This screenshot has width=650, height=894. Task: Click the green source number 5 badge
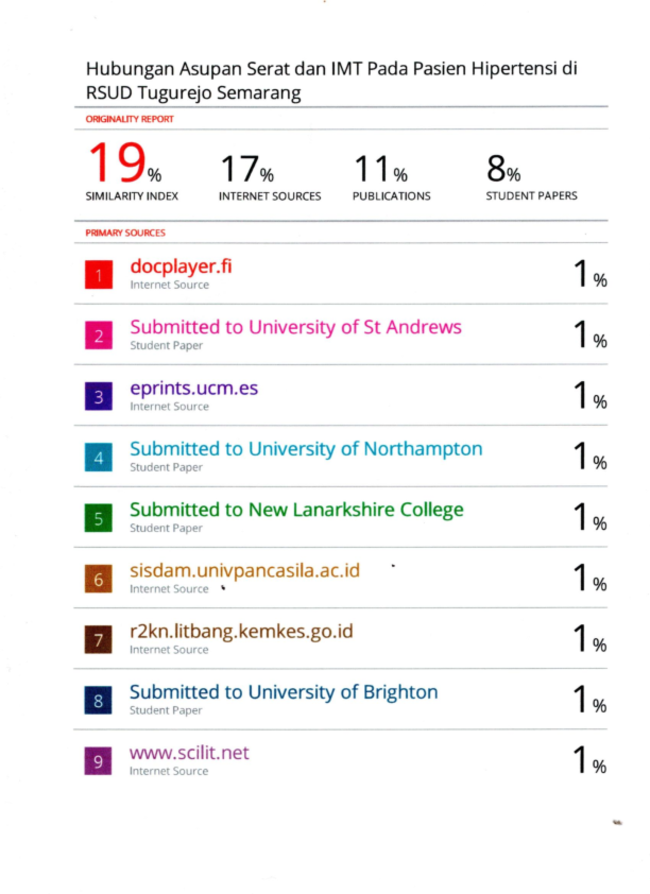pyautogui.click(x=99, y=518)
